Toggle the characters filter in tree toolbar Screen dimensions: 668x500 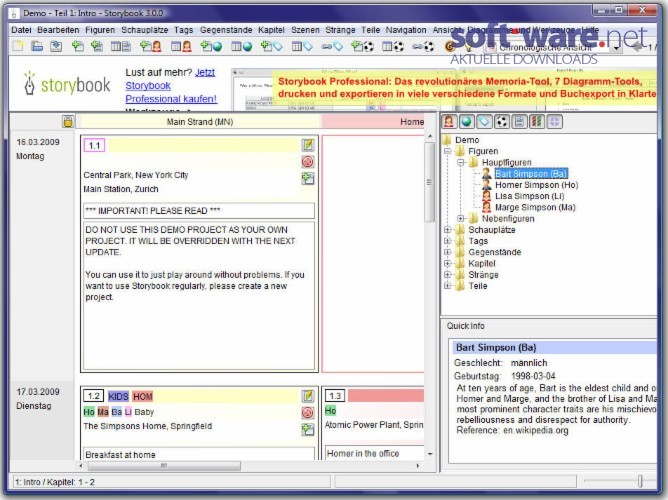point(449,122)
